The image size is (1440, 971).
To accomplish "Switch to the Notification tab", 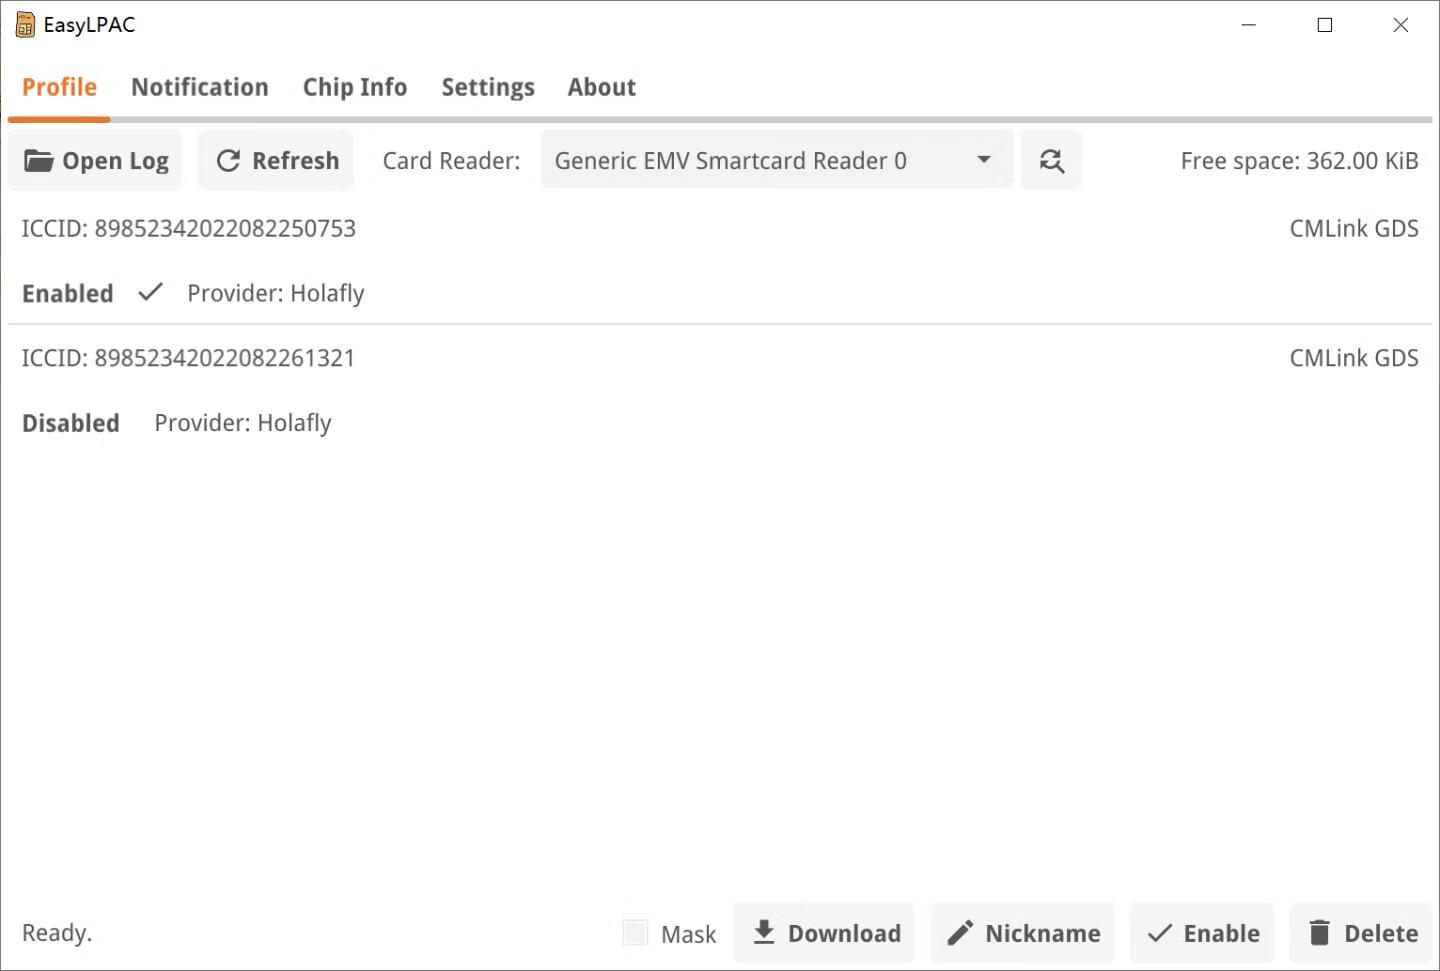I will tap(200, 88).
